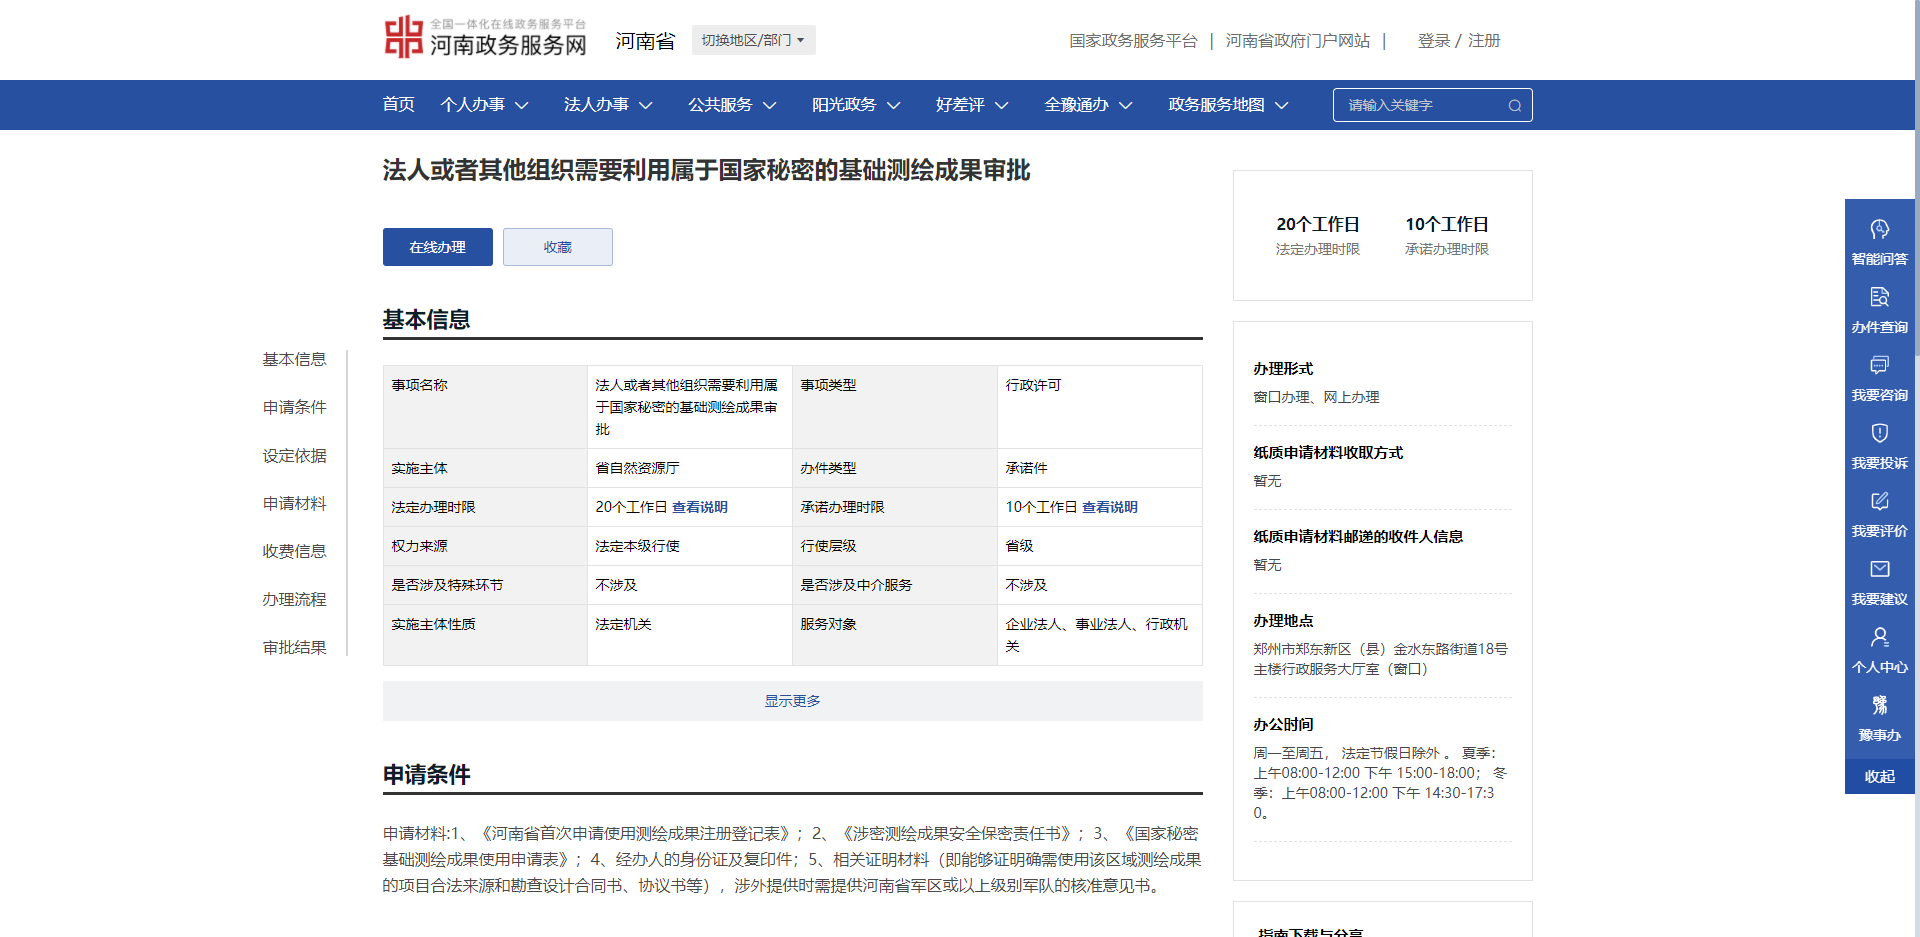
Task: Click 显示更多 to expand table
Action: tap(793, 701)
